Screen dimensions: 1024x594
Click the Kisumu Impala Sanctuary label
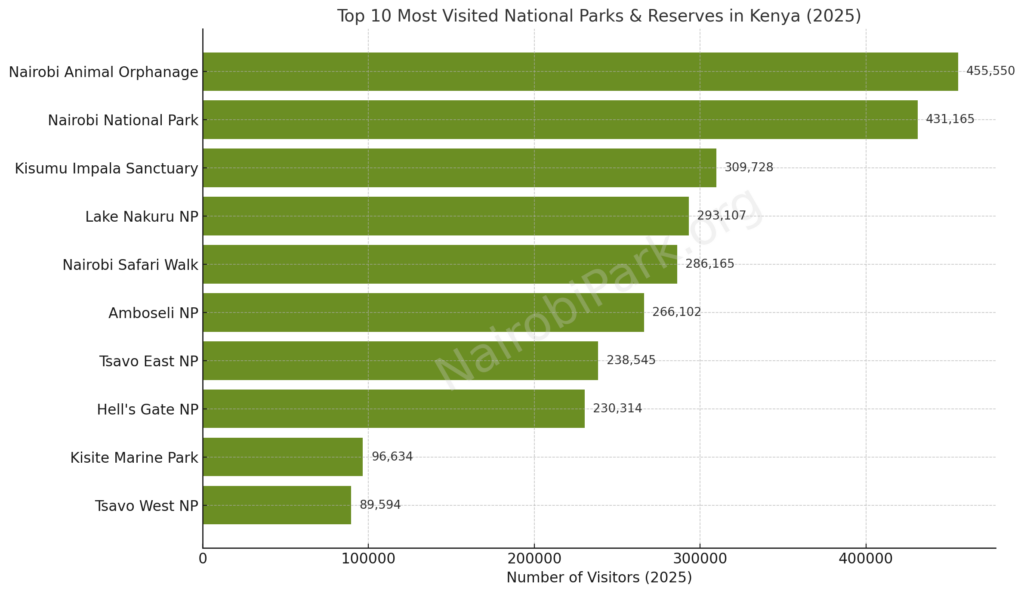(106, 168)
